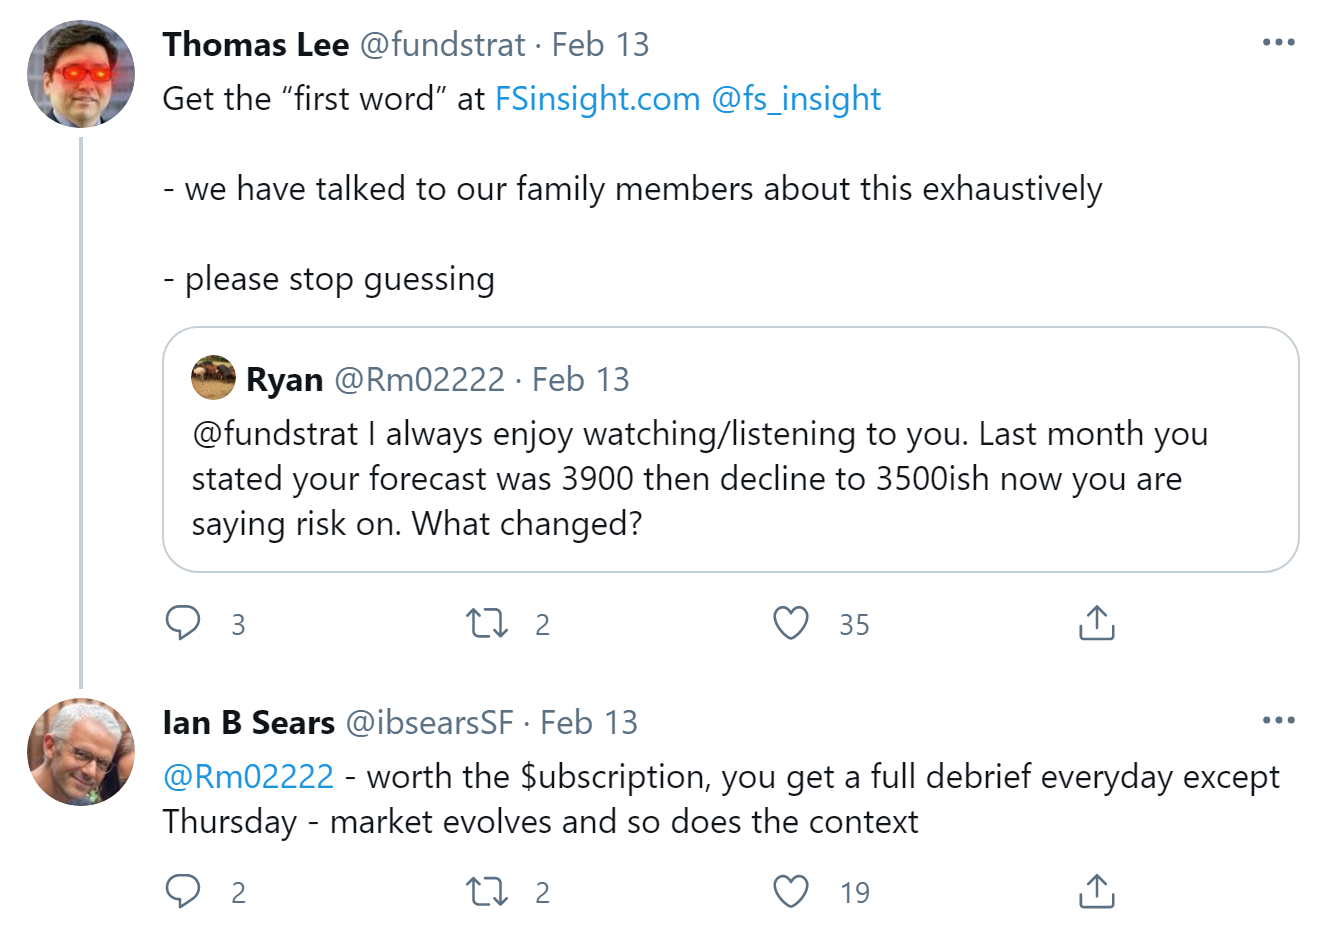Reply to Thomas Lee's tweet
1326x930 pixels.
(x=183, y=623)
